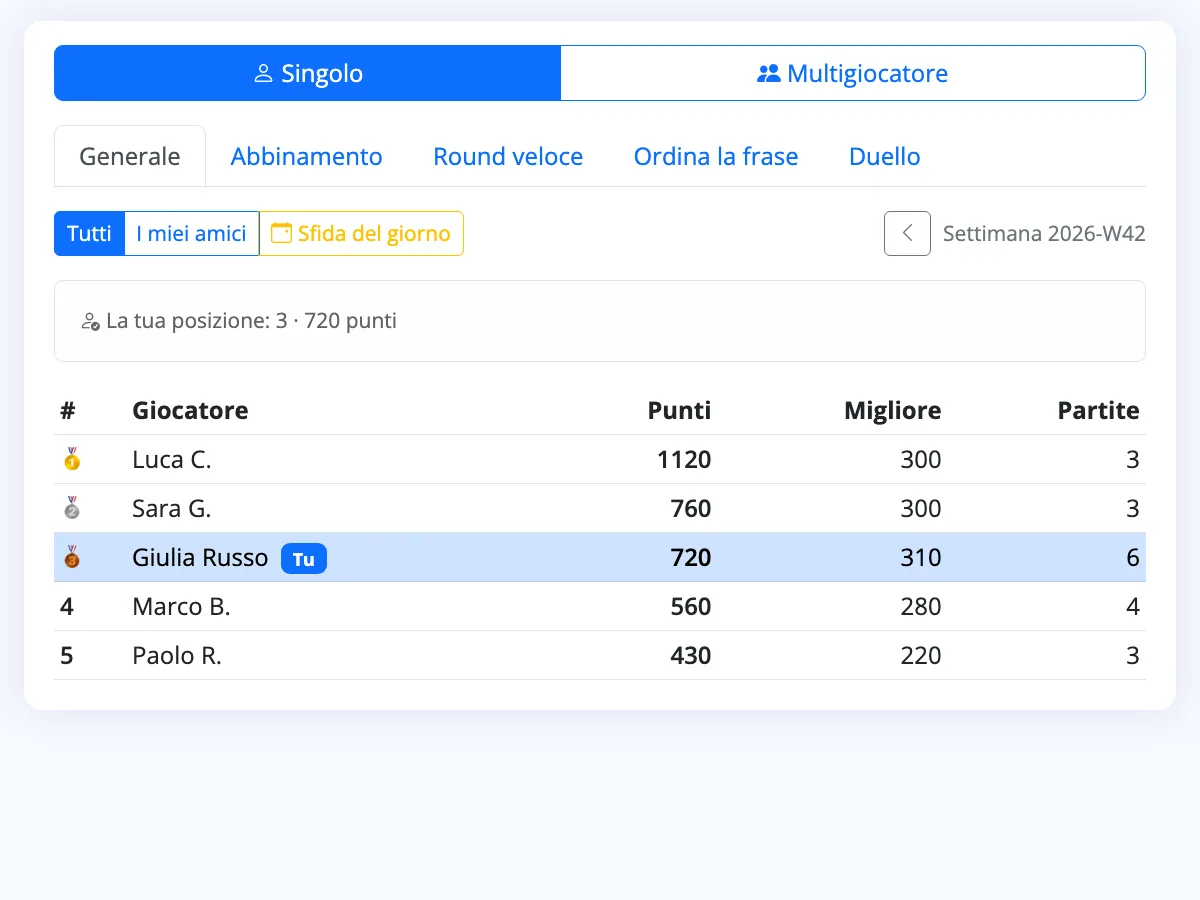
Task: Open the Abbinamento tab
Action: click(x=307, y=156)
